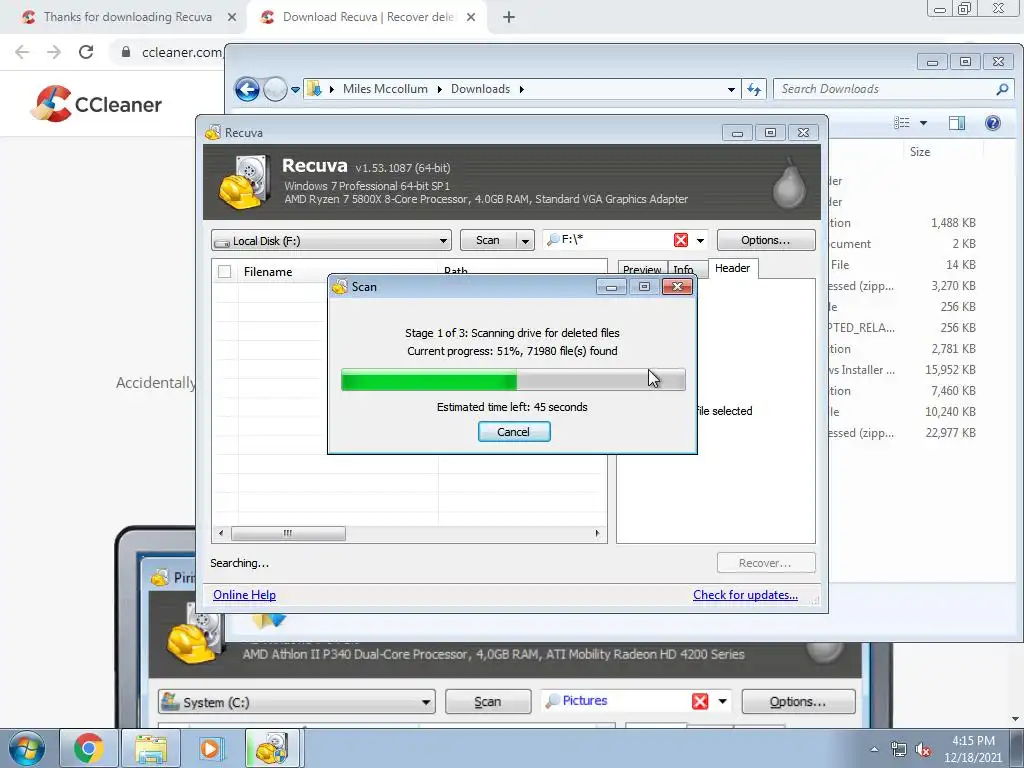This screenshot has width=1024, height=768.
Task: Click the muted volume tray icon
Action: click(x=923, y=750)
